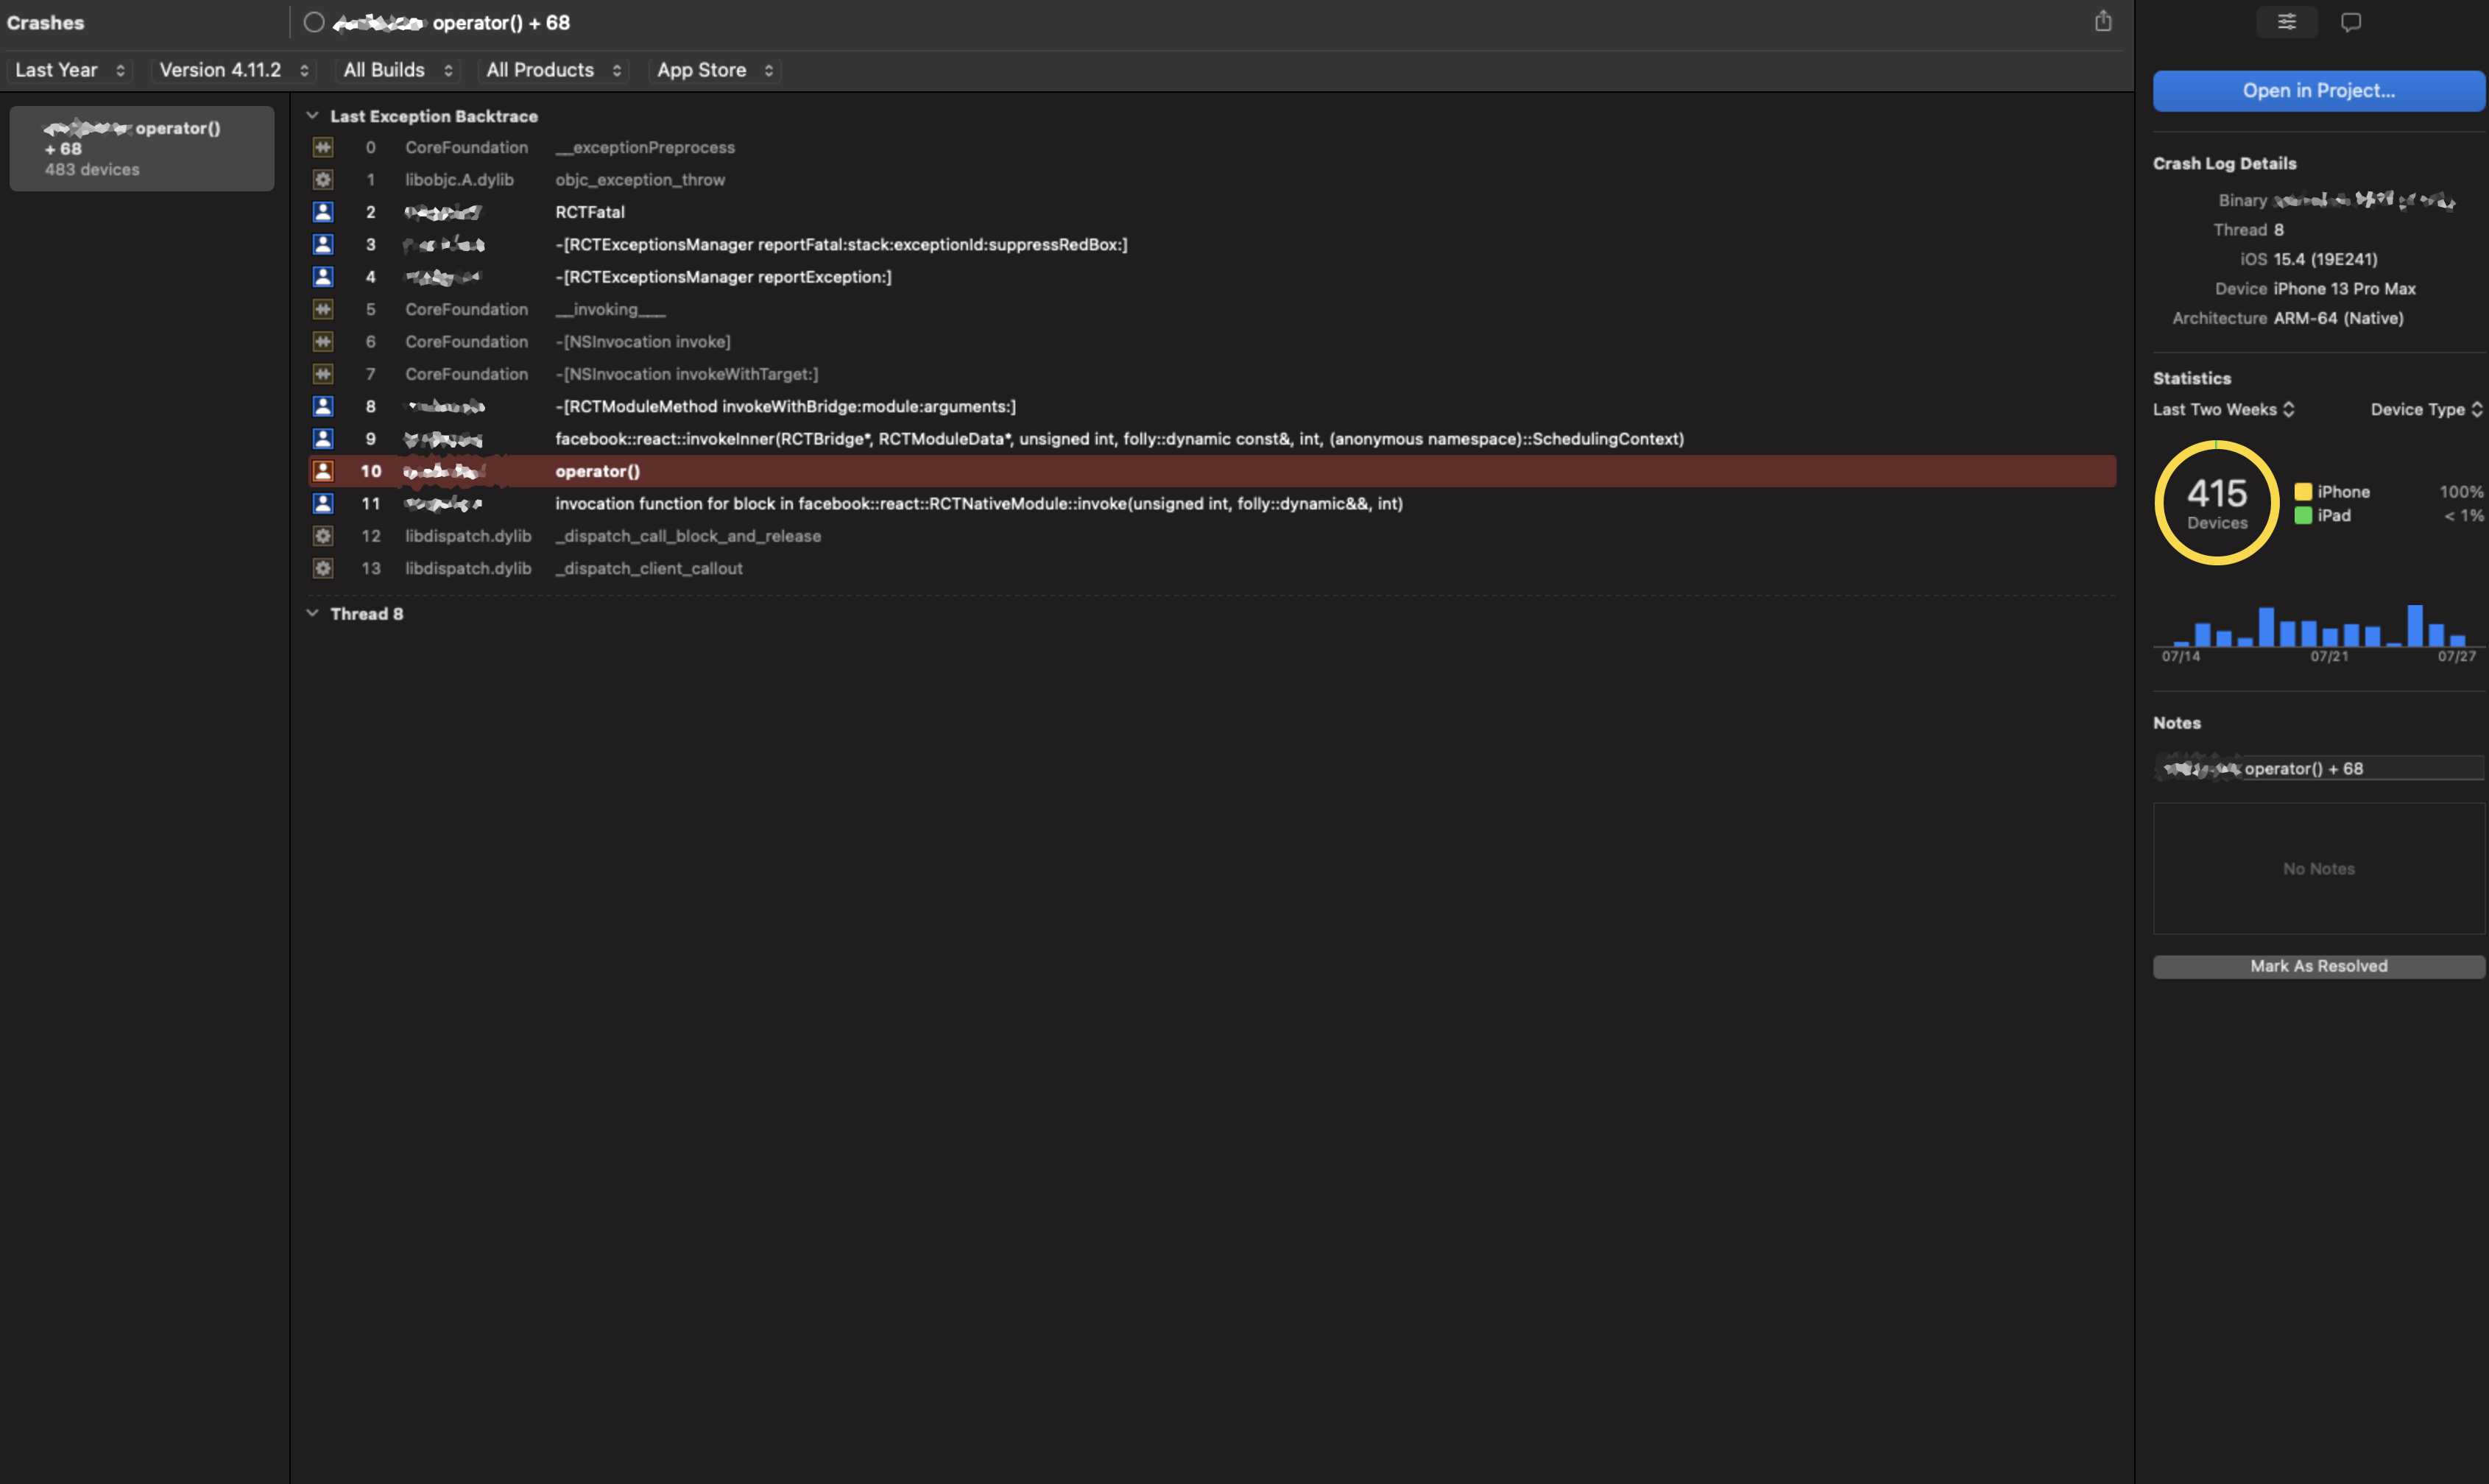
Task: Share crash report via export icon
Action: click(2104, 21)
